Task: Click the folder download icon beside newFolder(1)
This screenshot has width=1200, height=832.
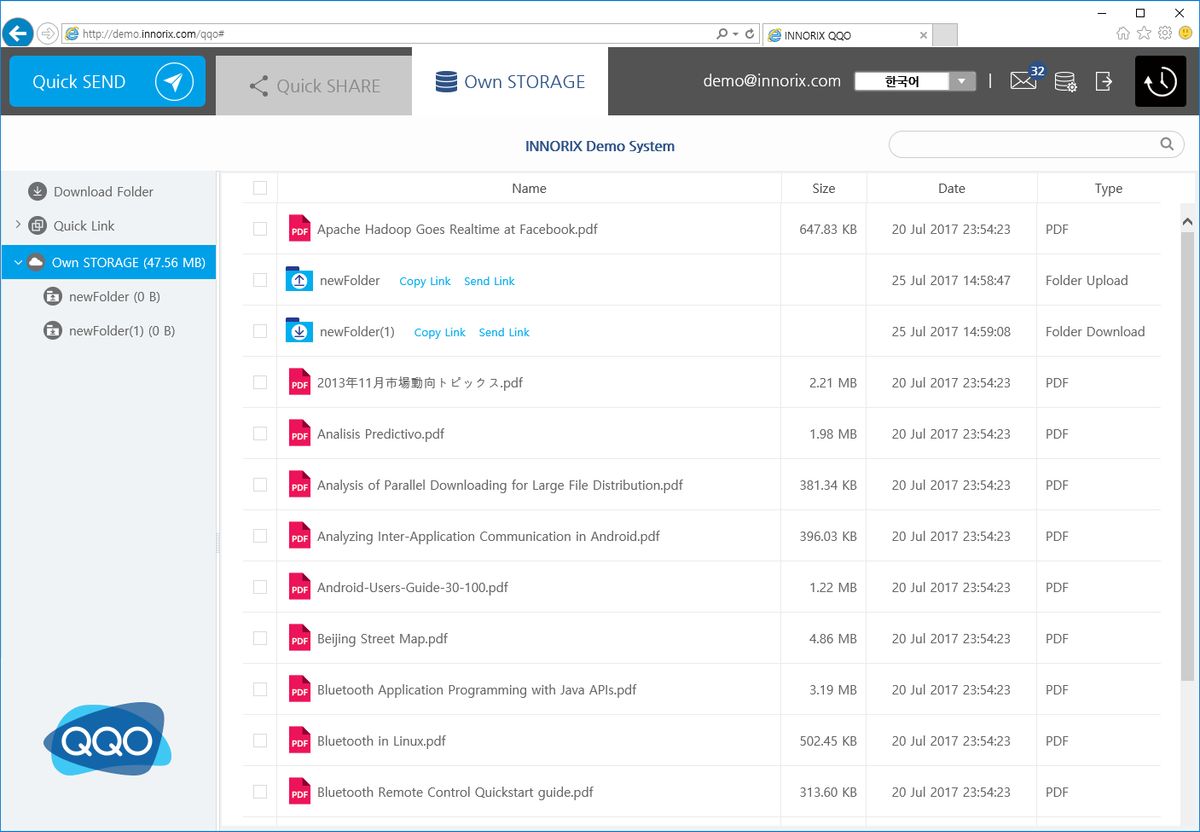Action: tap(299, 331)
